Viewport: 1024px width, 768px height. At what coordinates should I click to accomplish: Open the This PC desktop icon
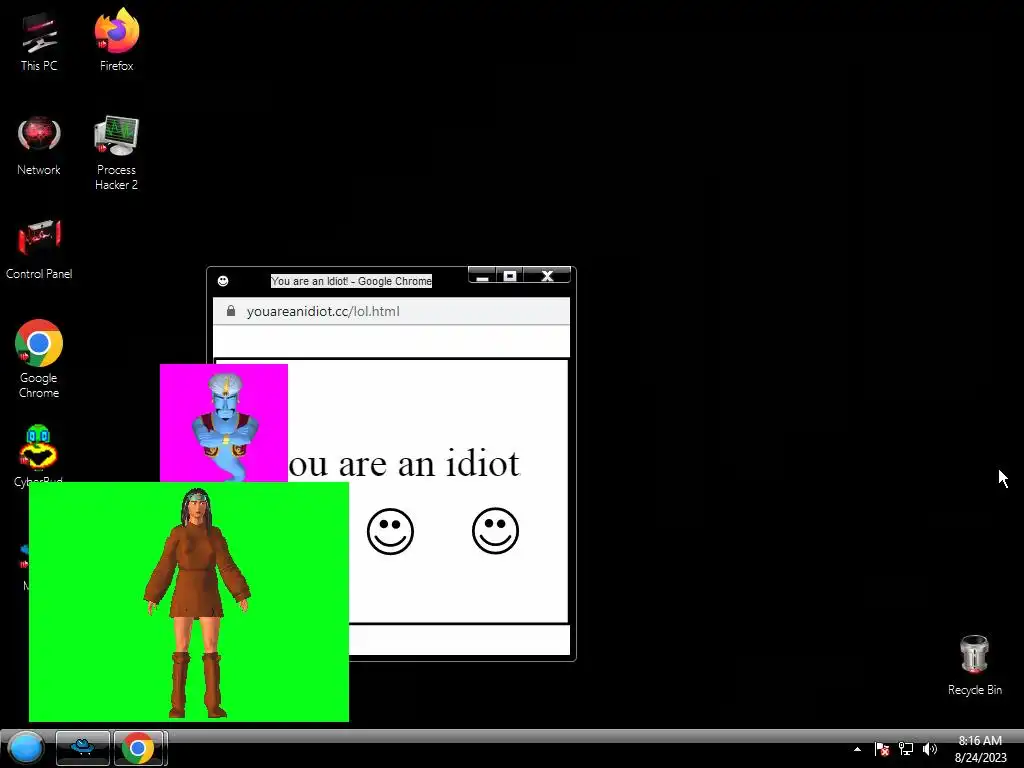[x=39, y=40]
